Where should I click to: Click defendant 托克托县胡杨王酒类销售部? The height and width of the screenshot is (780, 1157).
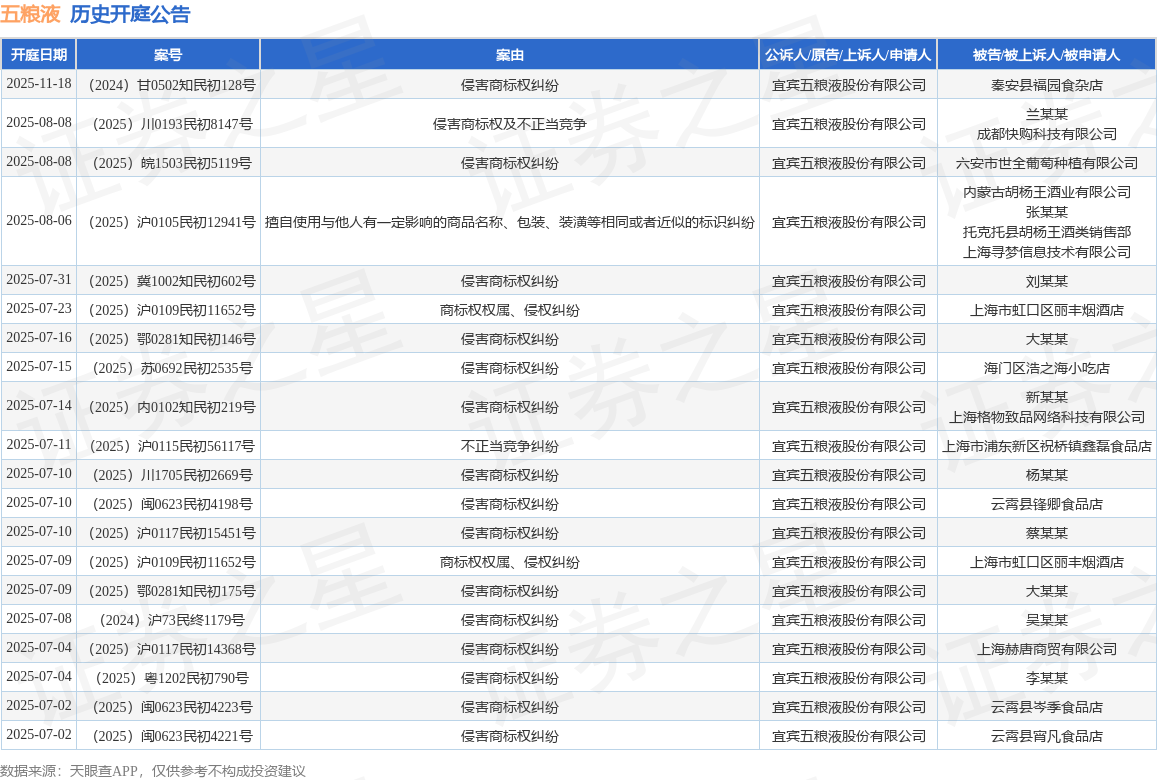(x=1046, y=232)
